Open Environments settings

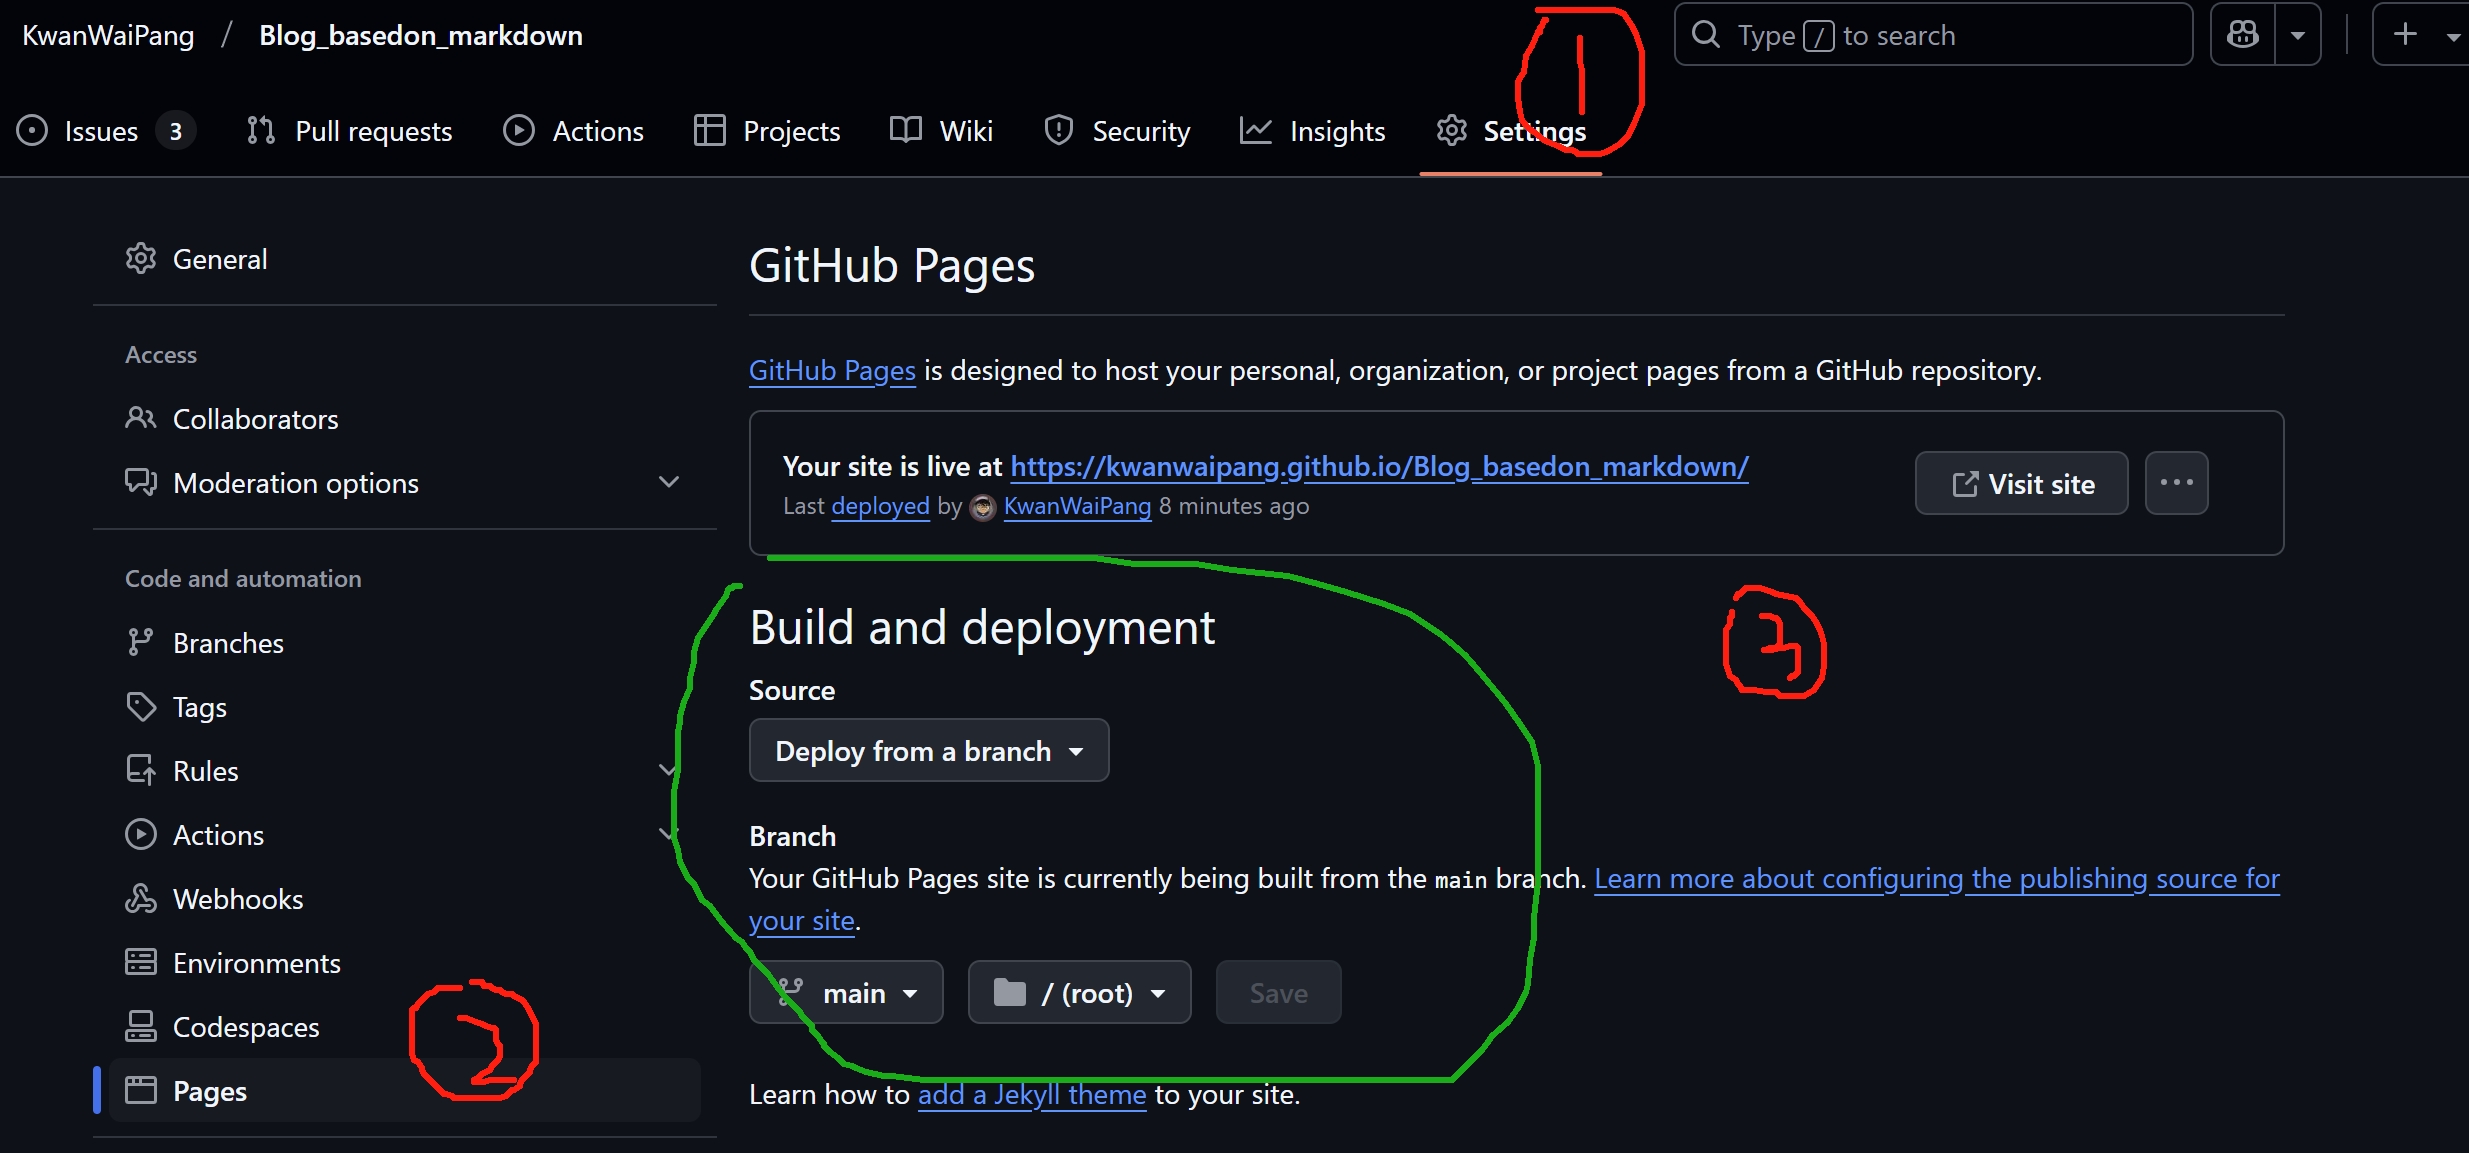click(x=405, y=963)
